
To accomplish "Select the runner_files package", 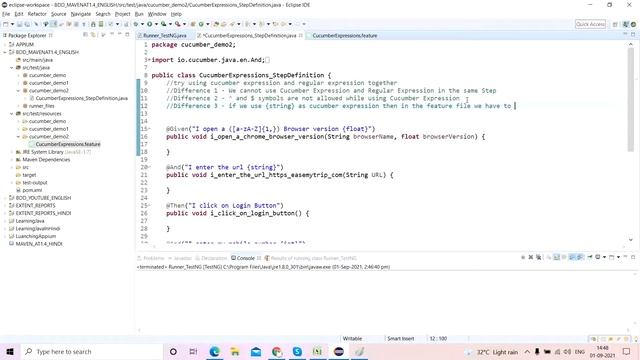I will pyautogui.click(x=41, y=106).
